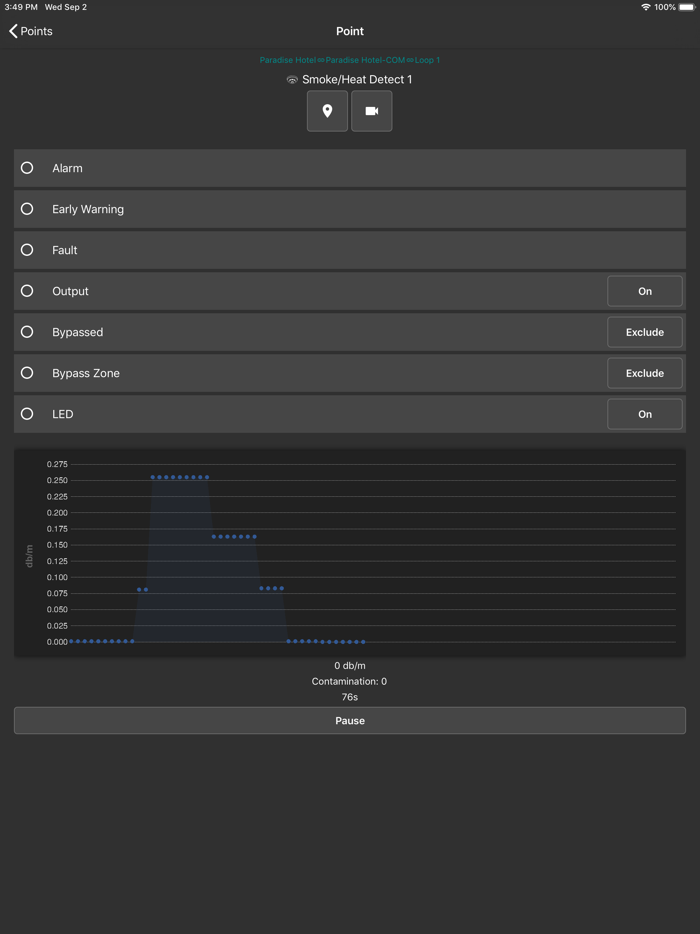Open the video camera button
The image size is (700, 934).
[372, 111]
